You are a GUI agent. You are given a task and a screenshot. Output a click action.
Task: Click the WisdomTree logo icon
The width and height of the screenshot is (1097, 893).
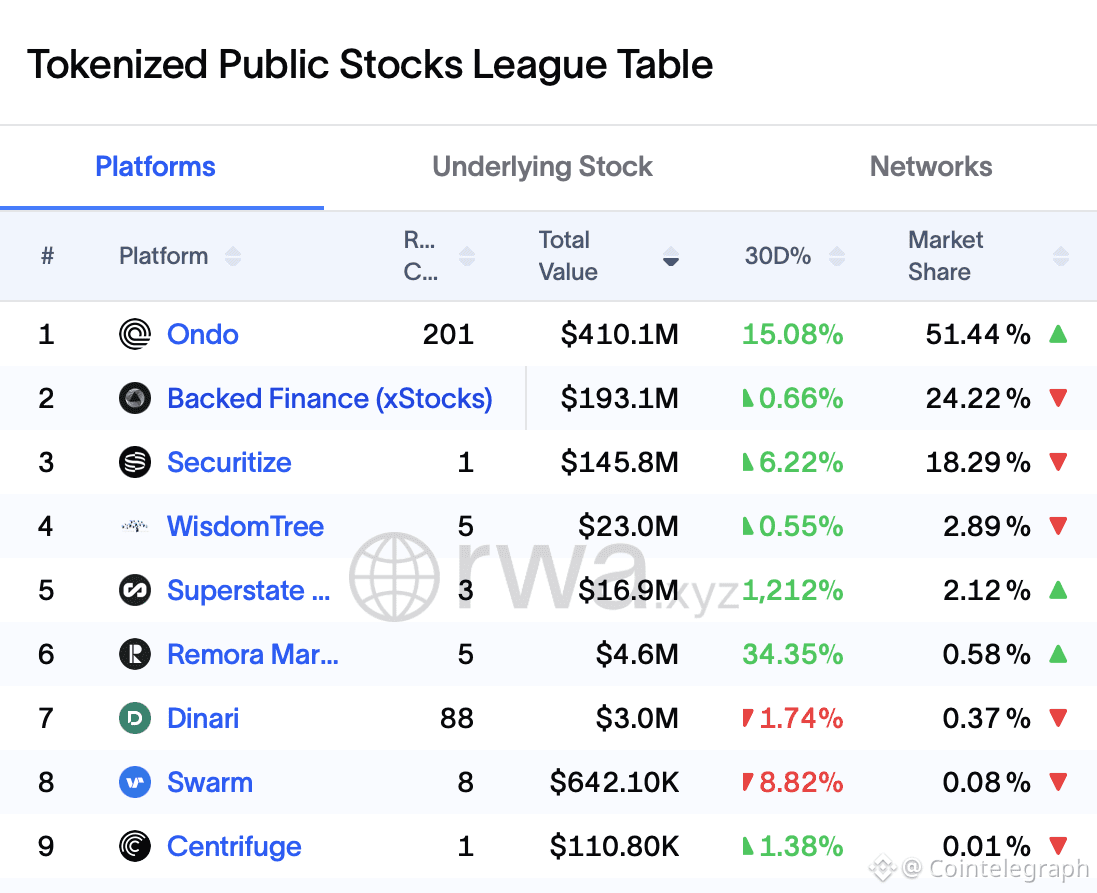click(x=135, y=526)
